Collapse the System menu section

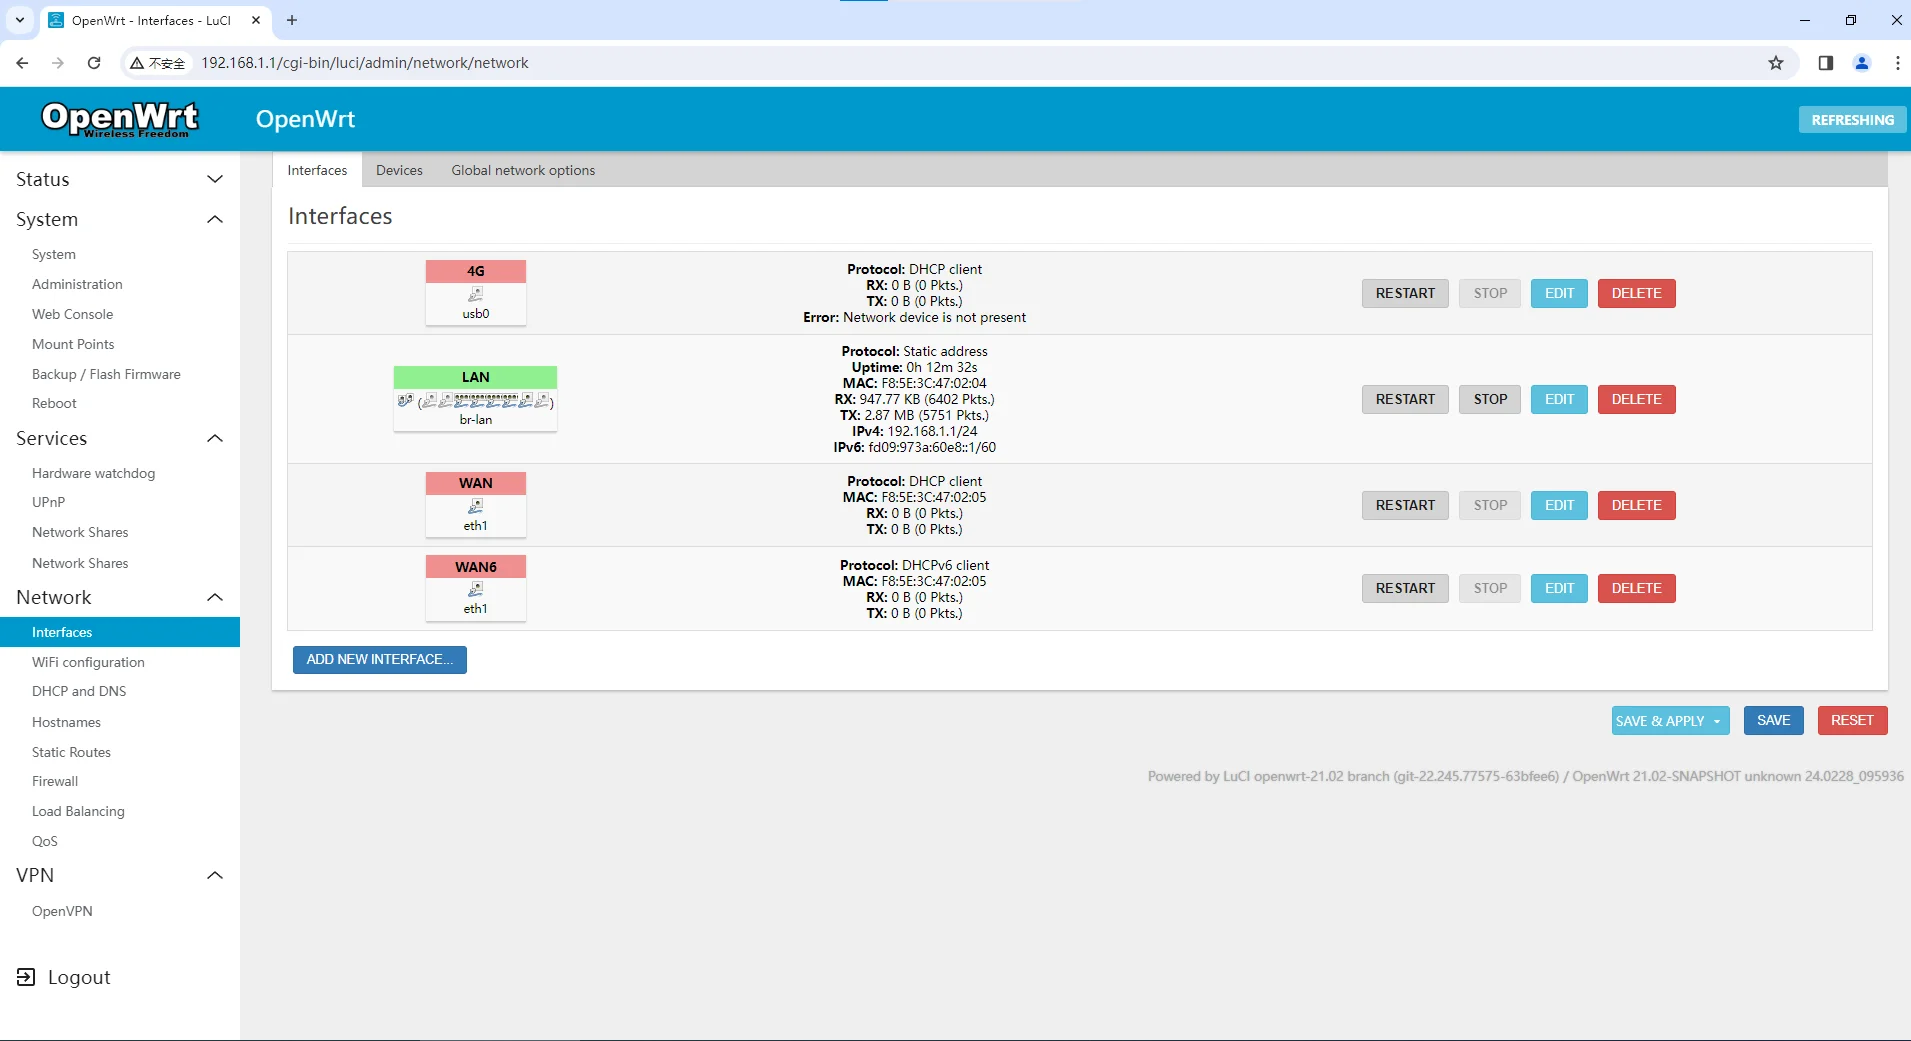point(214,219)
